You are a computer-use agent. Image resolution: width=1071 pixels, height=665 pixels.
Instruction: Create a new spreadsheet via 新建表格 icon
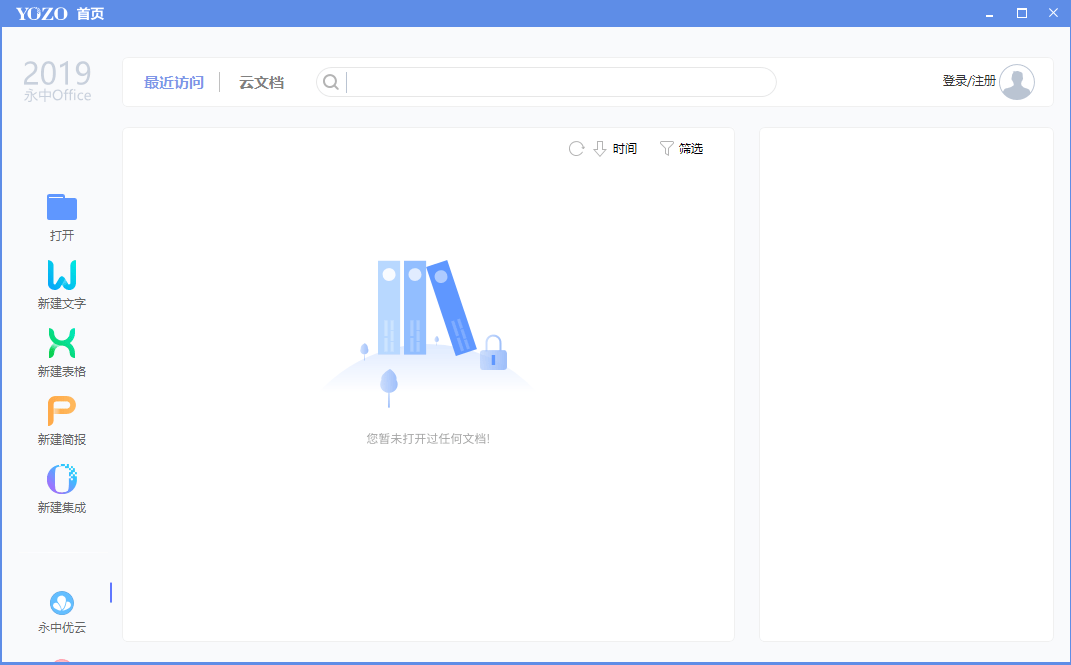point(61,345)
